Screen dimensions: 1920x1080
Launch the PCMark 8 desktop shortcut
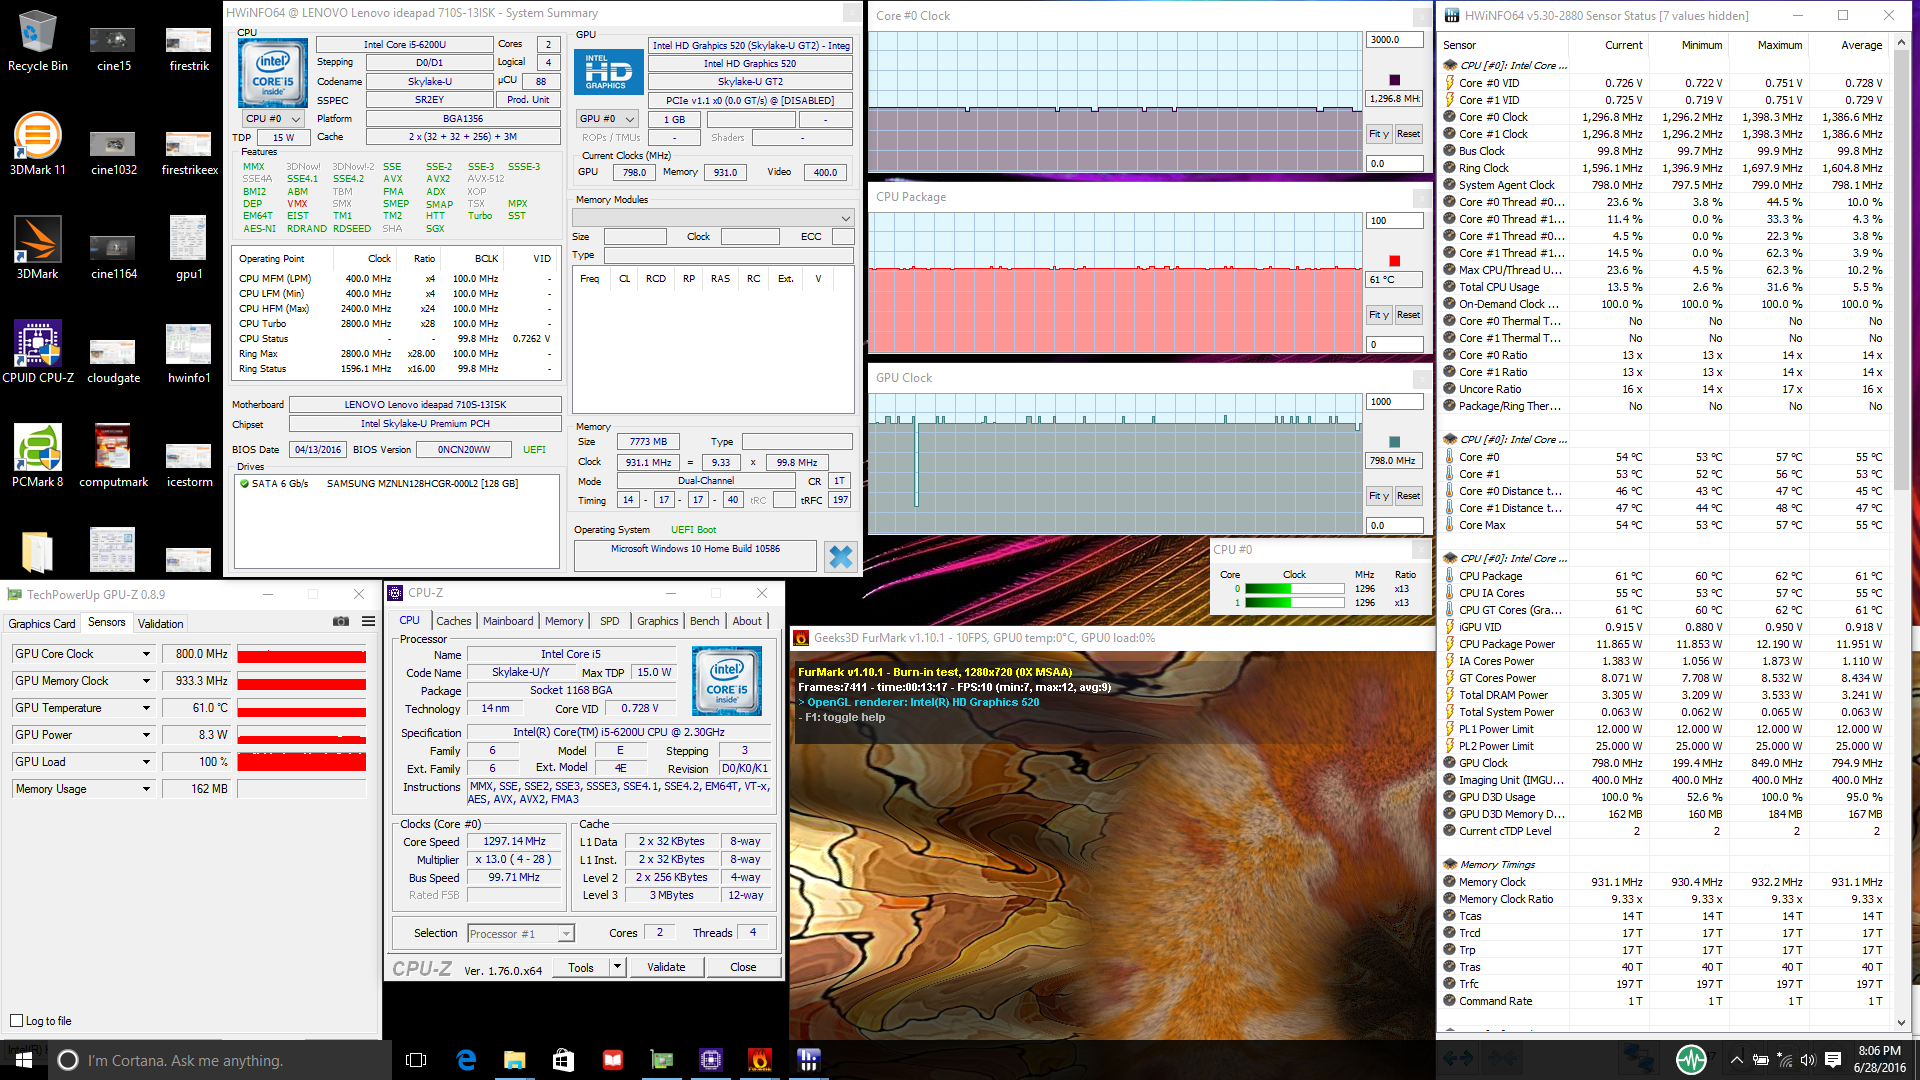(38, 456)
